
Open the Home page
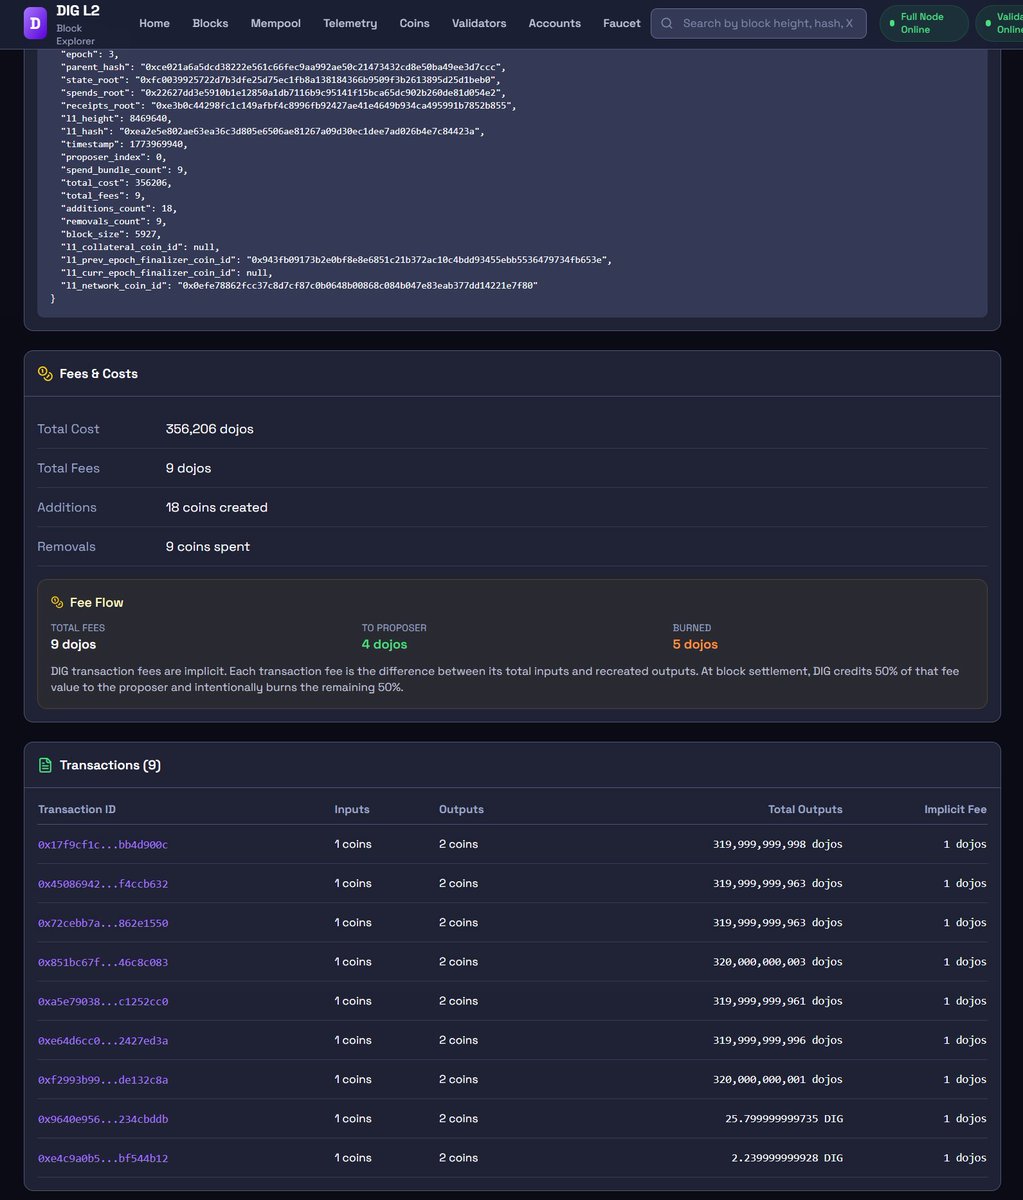click(x=154, y=23)
